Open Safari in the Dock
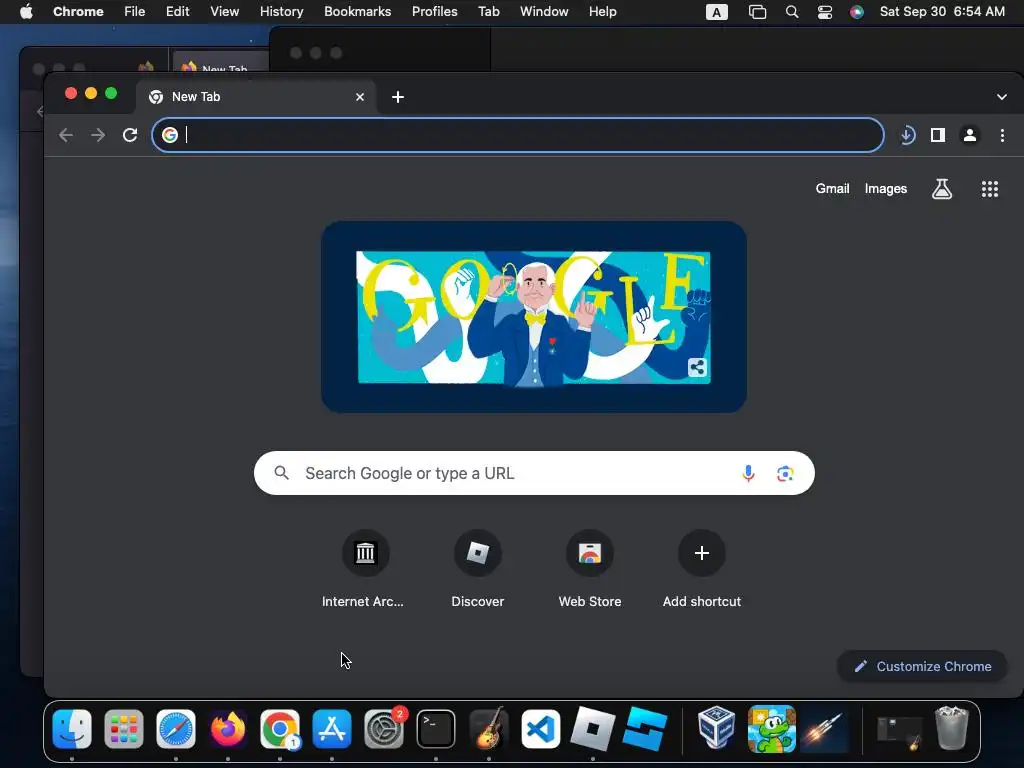 click(x=176, y=729)
